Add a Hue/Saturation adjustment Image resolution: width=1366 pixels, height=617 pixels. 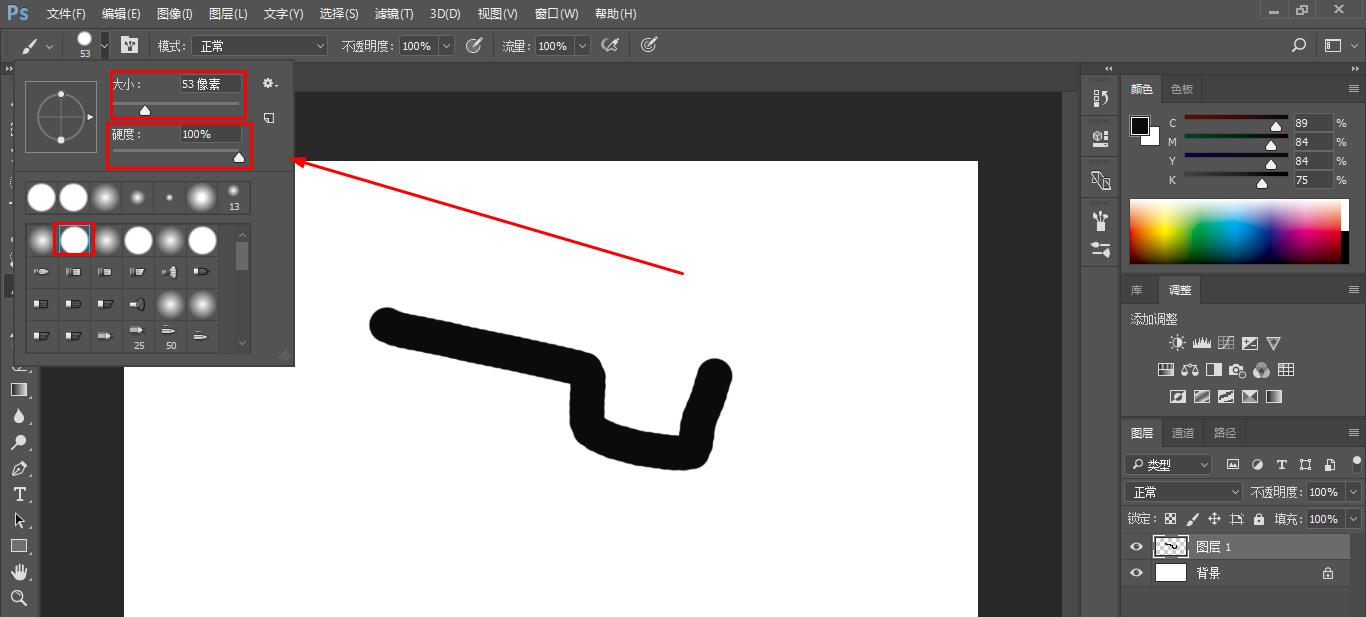[1165, 370]
